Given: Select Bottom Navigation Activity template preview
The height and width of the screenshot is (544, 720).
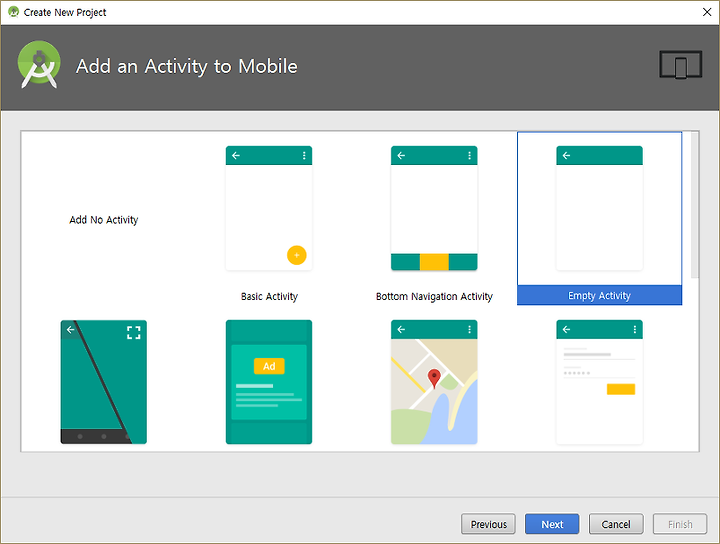Looking at the screenshot, I should [x=434, y=208].
